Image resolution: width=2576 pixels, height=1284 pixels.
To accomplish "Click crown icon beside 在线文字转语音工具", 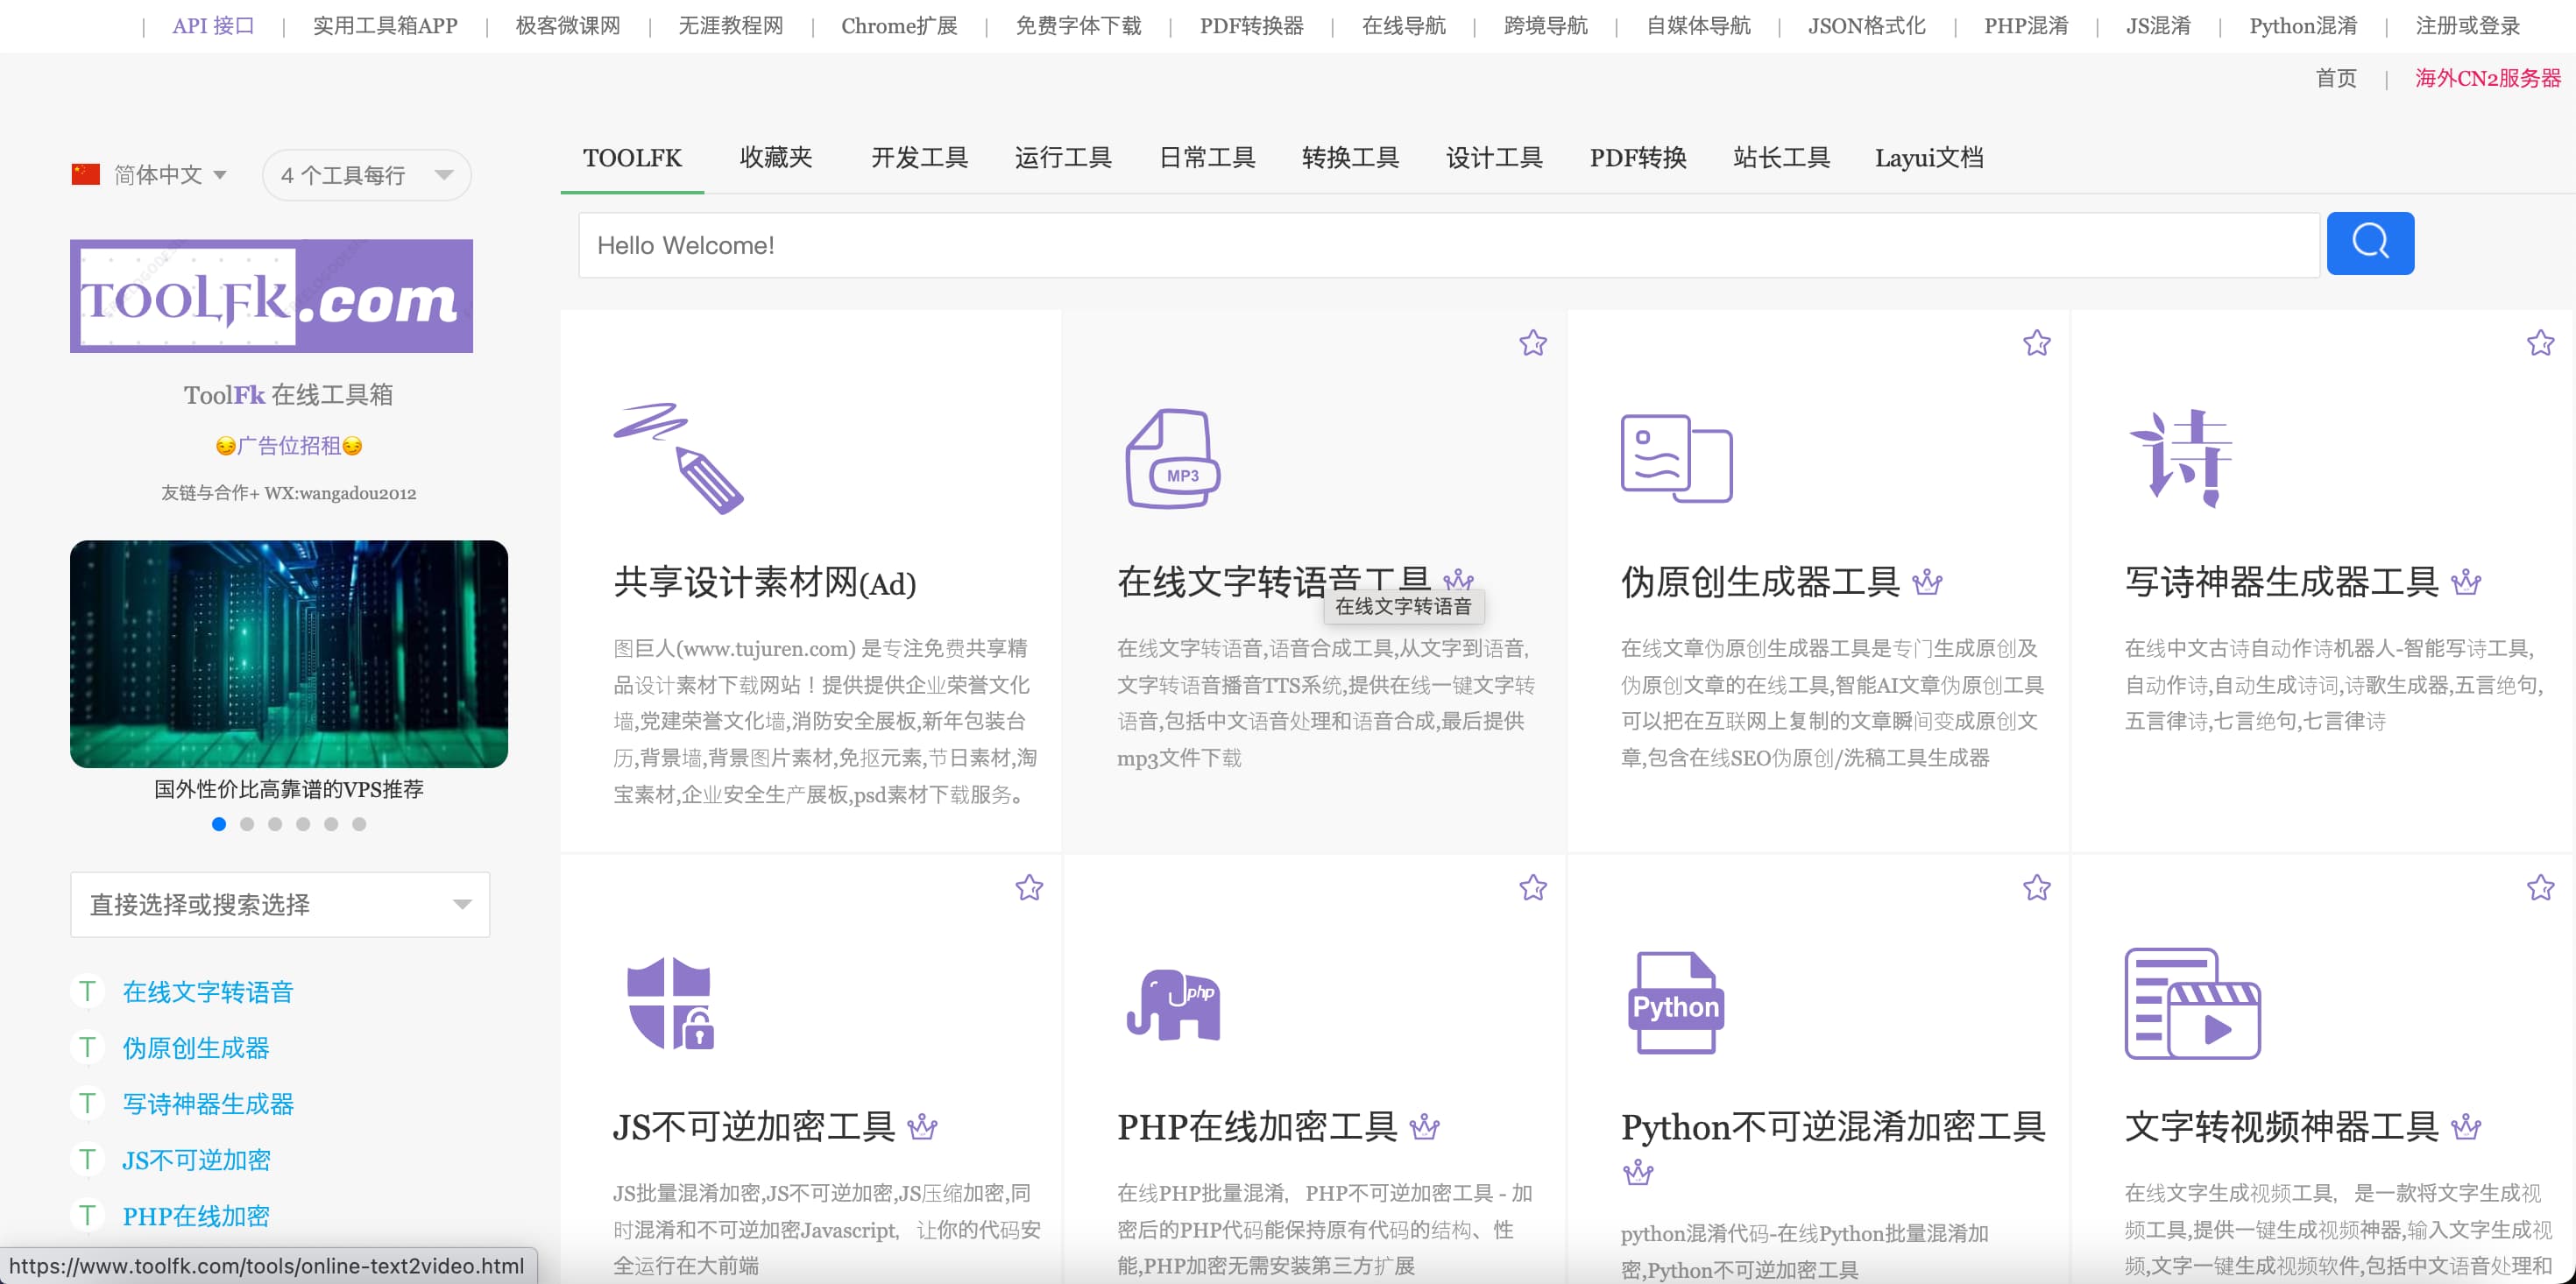I will tap(1458, 579).
